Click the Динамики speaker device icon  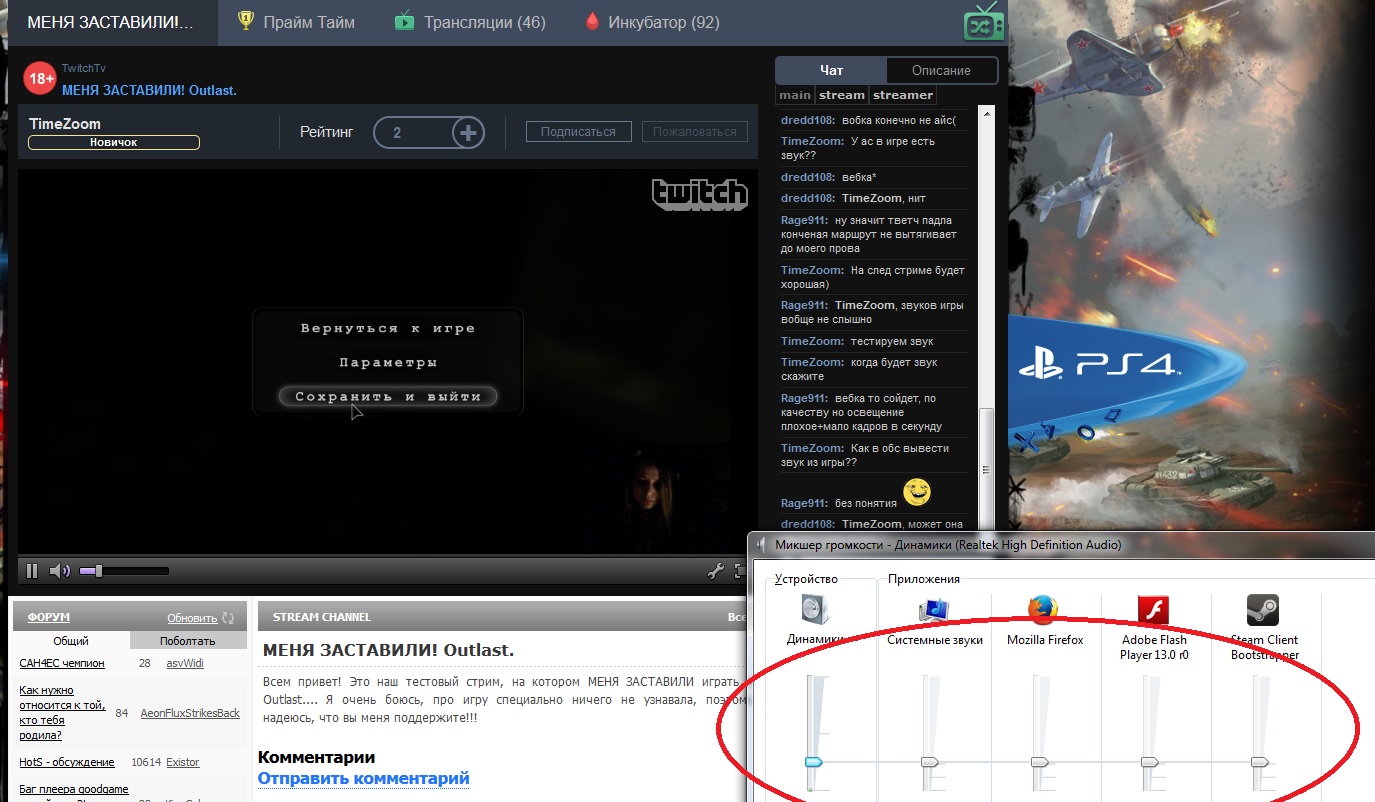point(815,610)
